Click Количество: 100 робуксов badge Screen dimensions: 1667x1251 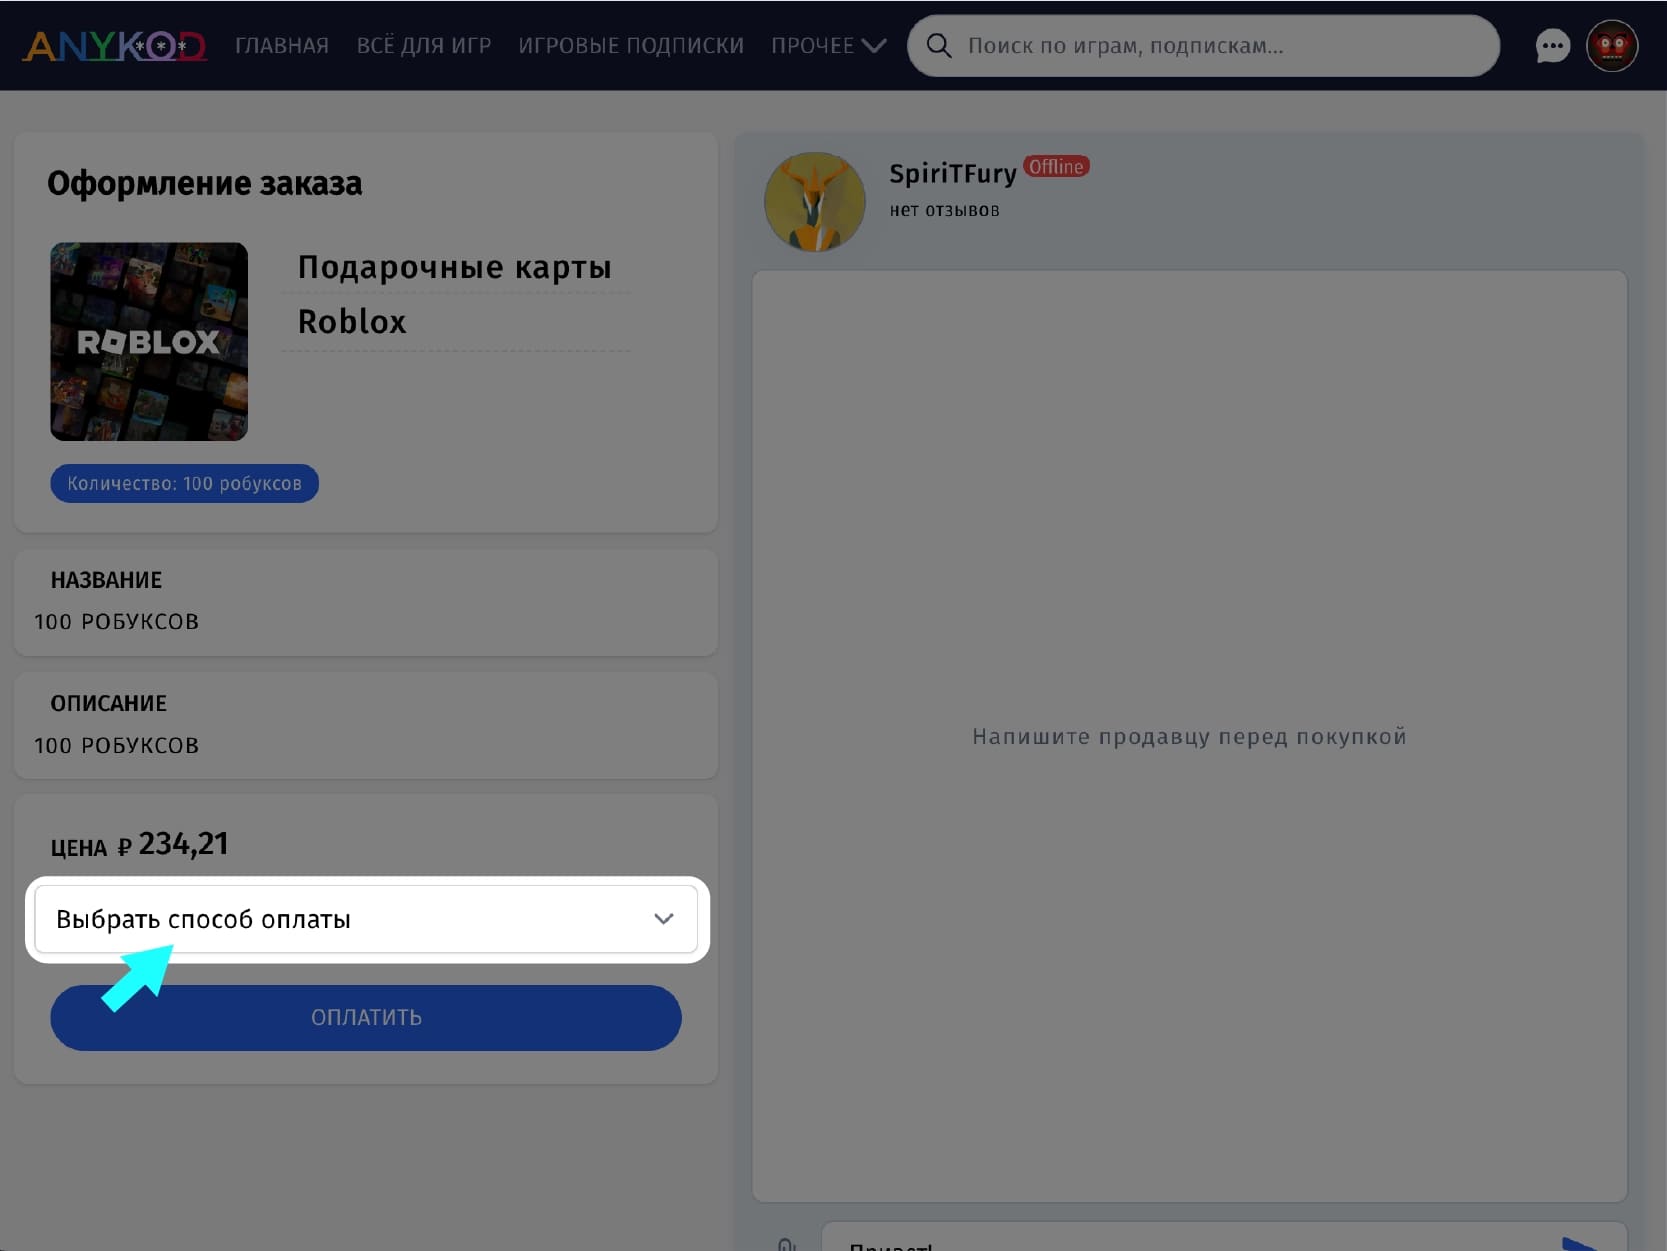pyautogui.click(x=184, y=483)
